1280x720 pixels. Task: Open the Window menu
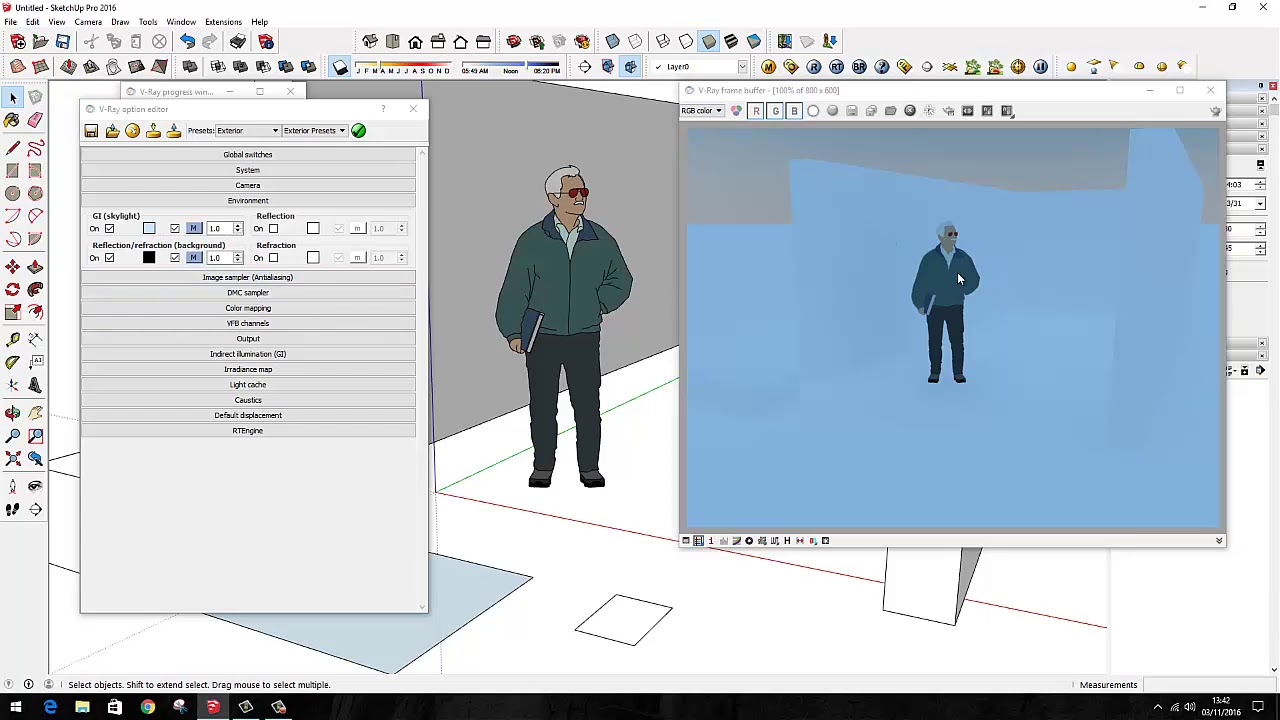pyautogui.click(x=181, y=22)
